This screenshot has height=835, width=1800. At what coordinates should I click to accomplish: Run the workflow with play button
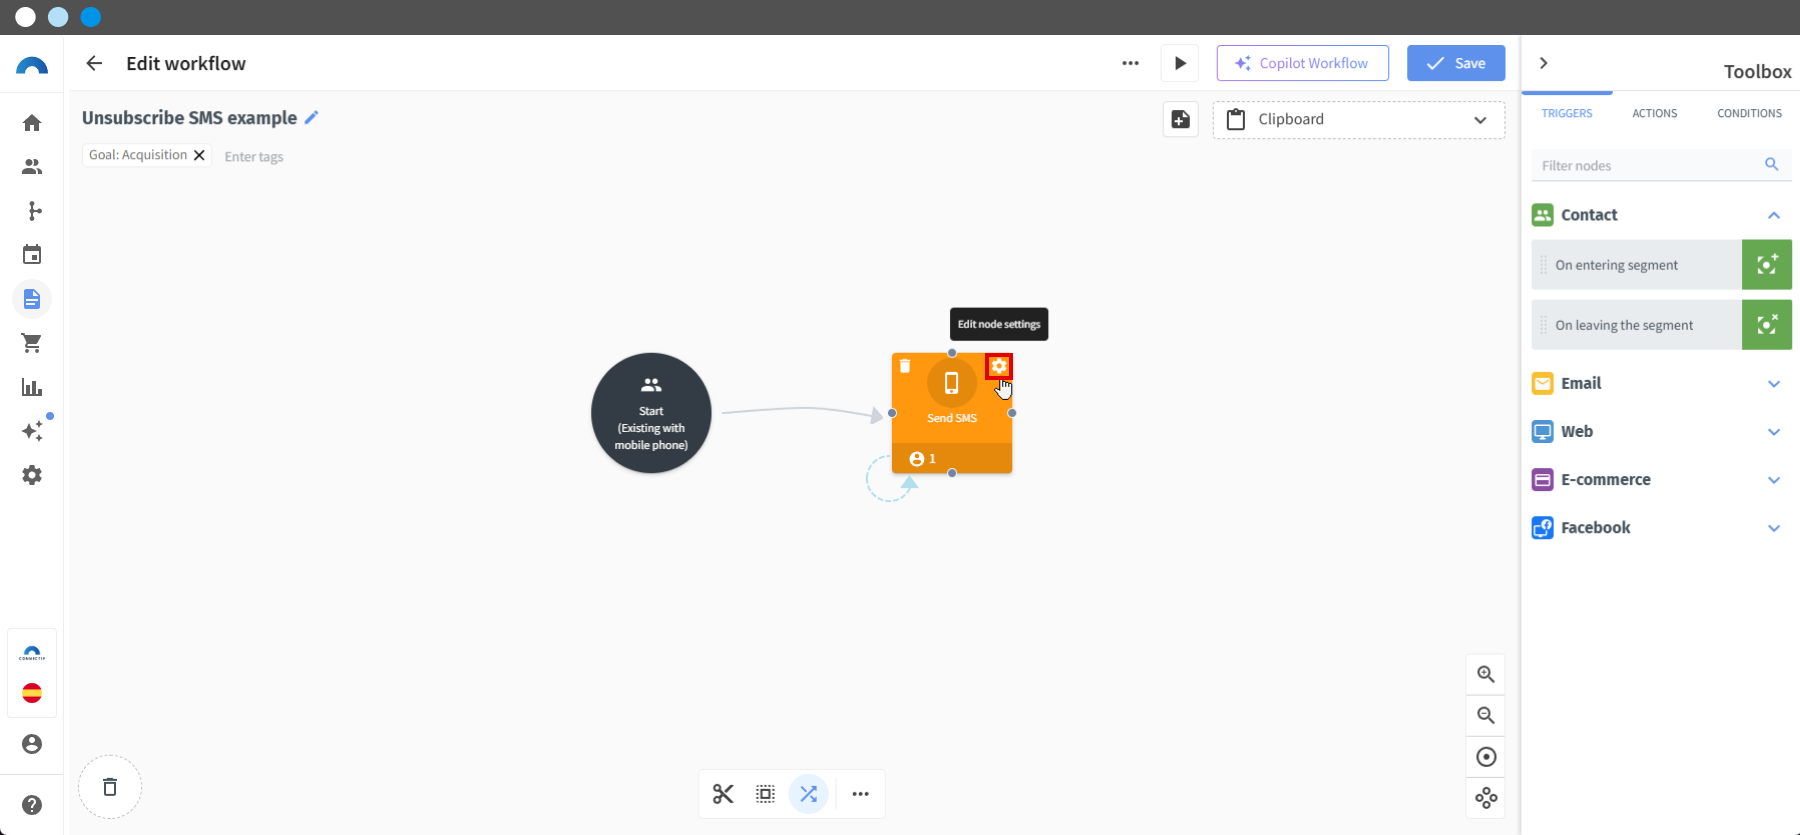click(x=1180, y=63)
